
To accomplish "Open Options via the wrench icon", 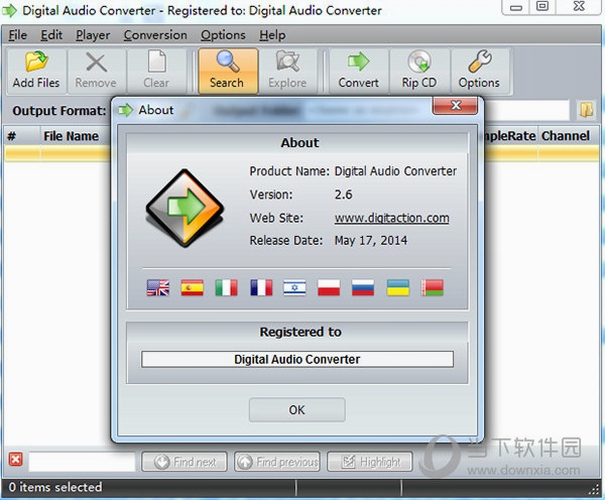I will [x=479, y=71].
